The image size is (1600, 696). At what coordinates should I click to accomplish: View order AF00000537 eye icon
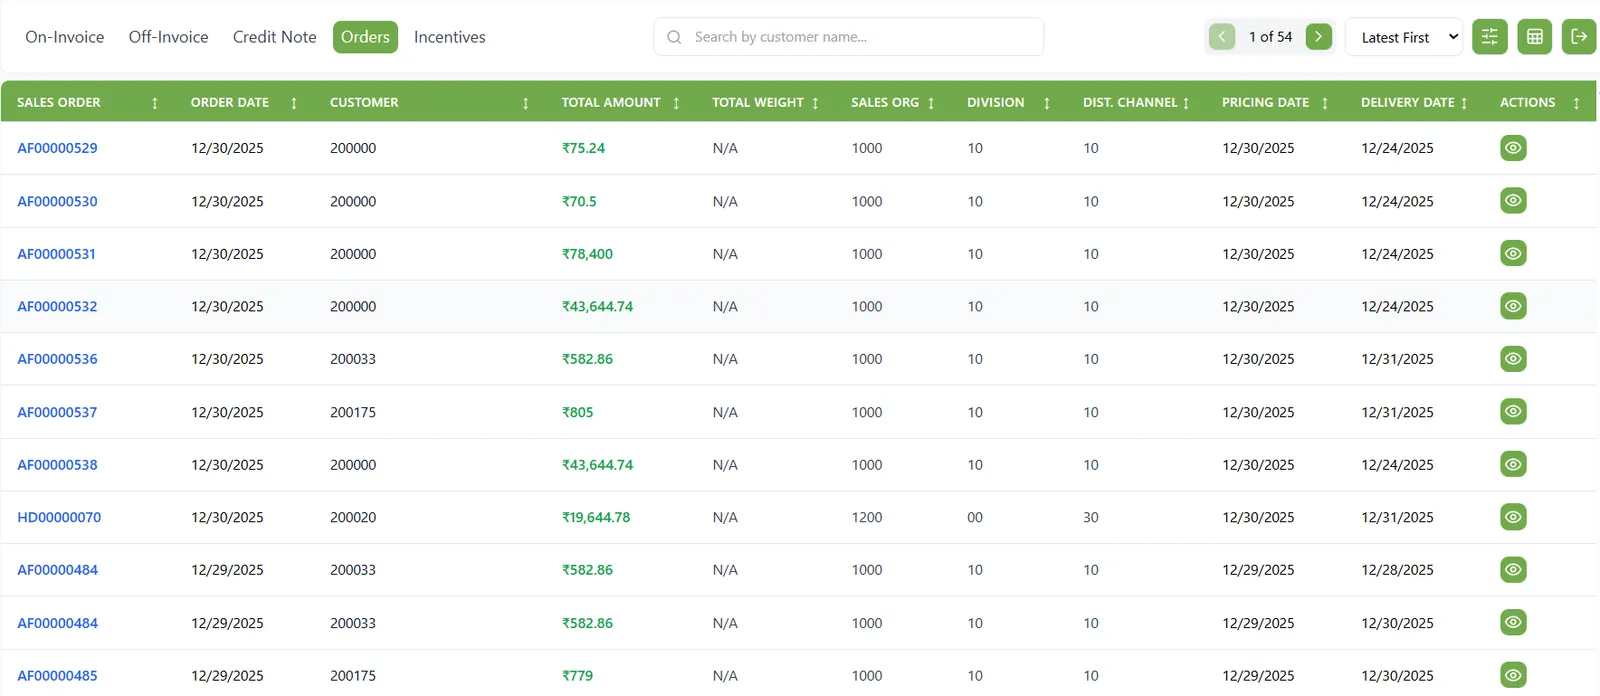tap(1513, 412)
